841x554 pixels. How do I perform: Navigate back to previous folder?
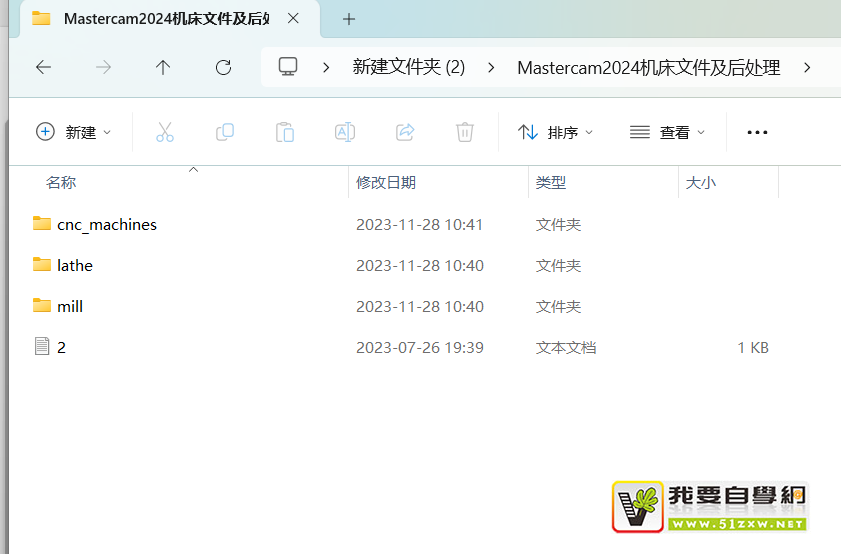(x=43, y=67)
